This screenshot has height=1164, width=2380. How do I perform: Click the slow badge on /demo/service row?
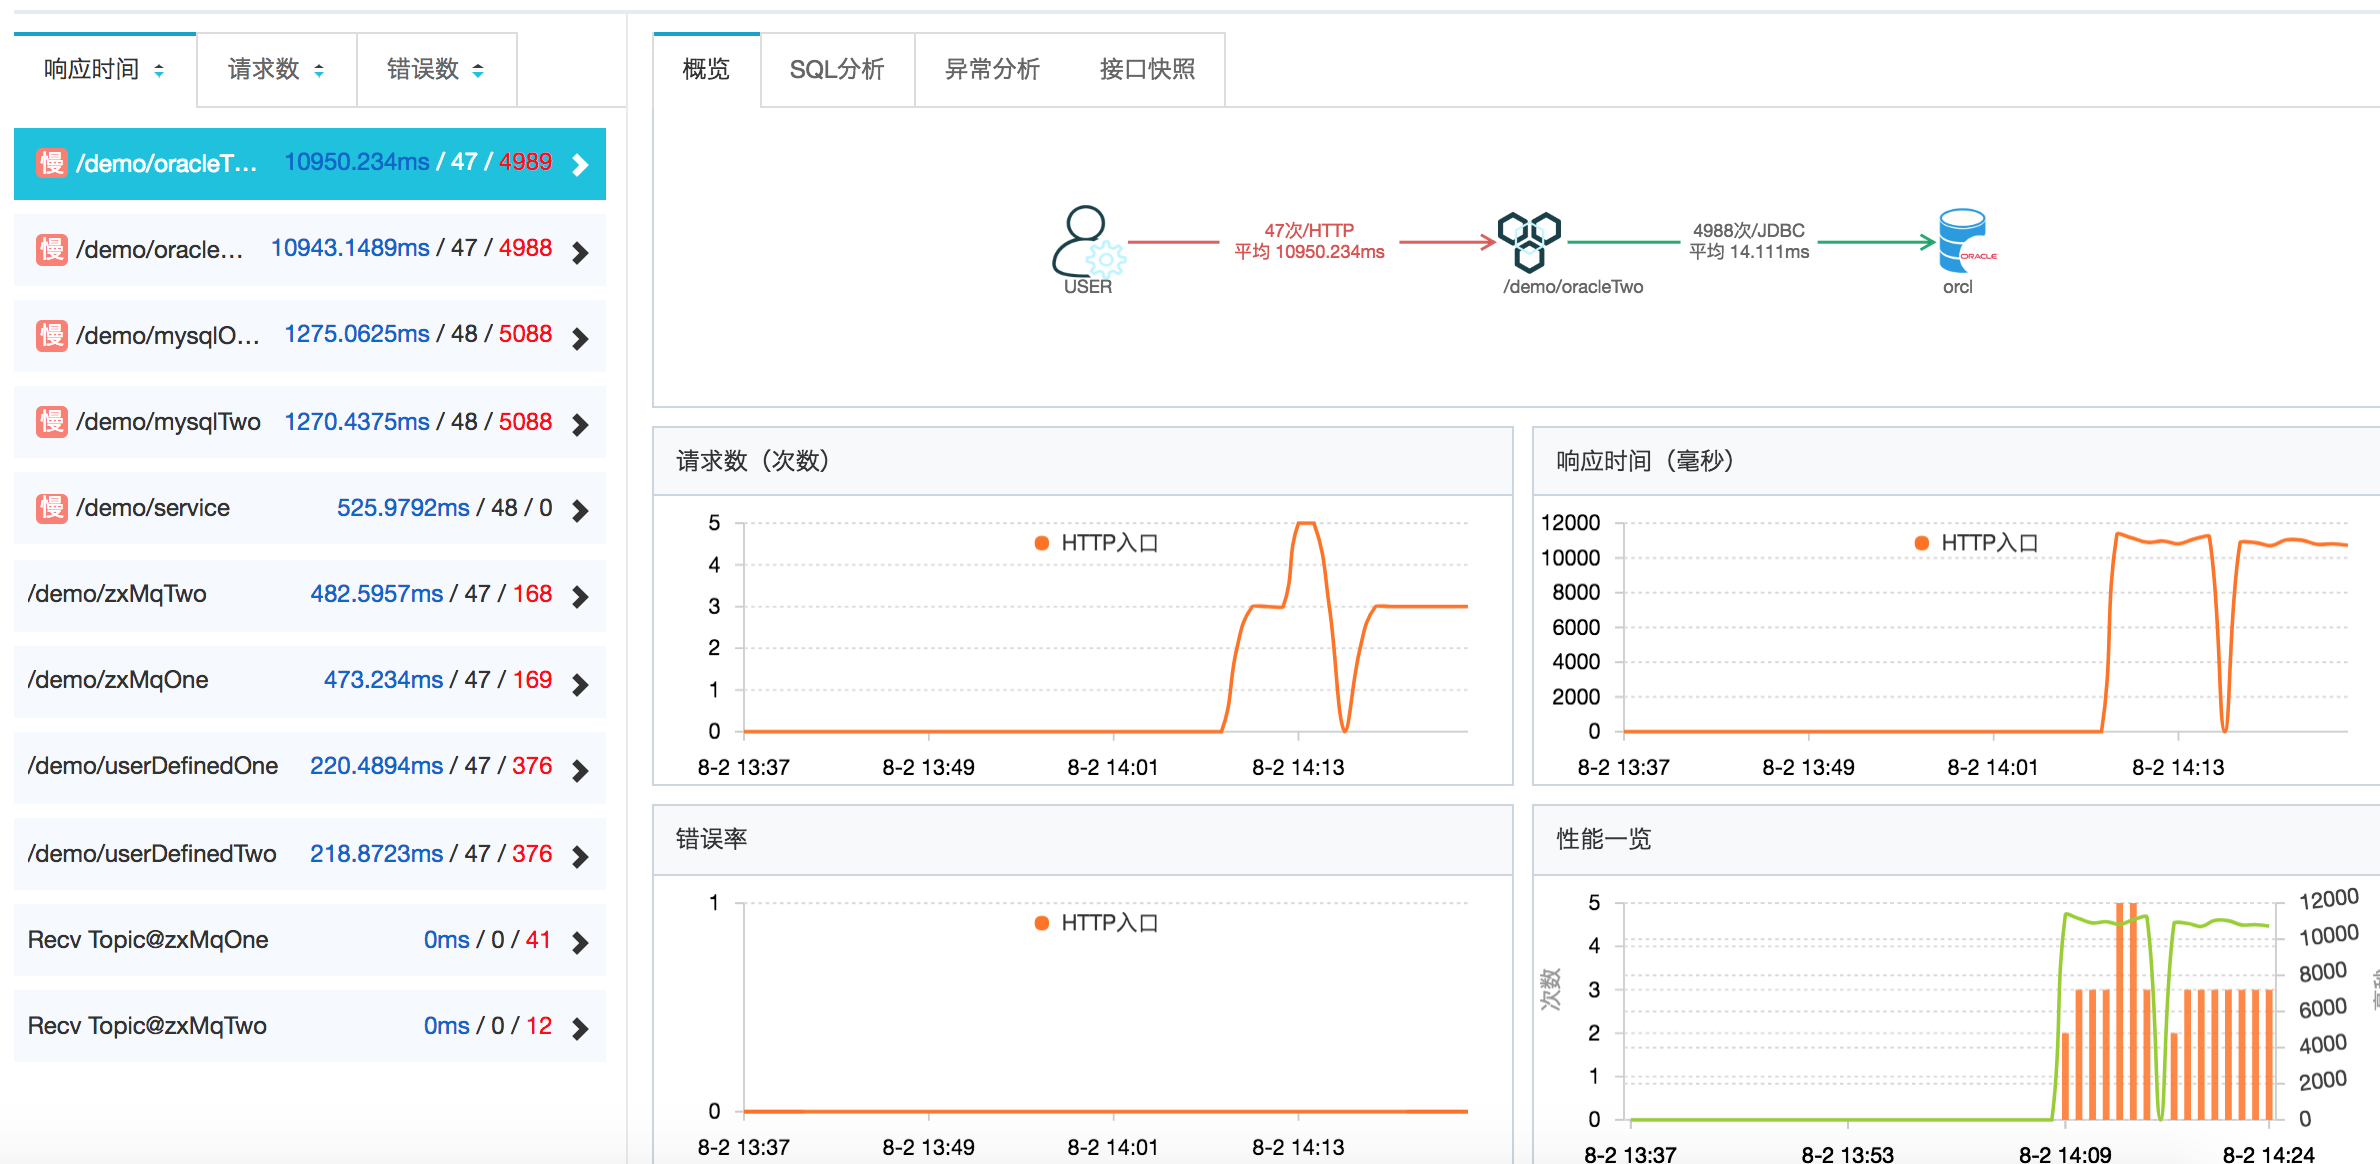pos(52,508)
